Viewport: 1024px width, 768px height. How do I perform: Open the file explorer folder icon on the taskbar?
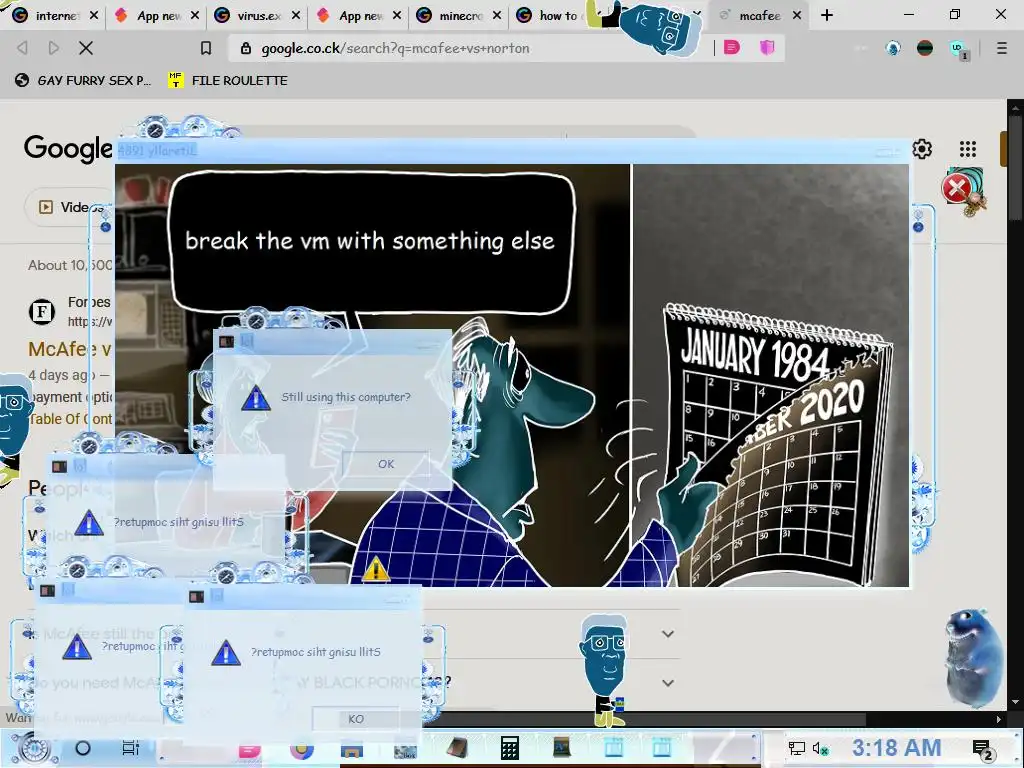coord(351,750)
